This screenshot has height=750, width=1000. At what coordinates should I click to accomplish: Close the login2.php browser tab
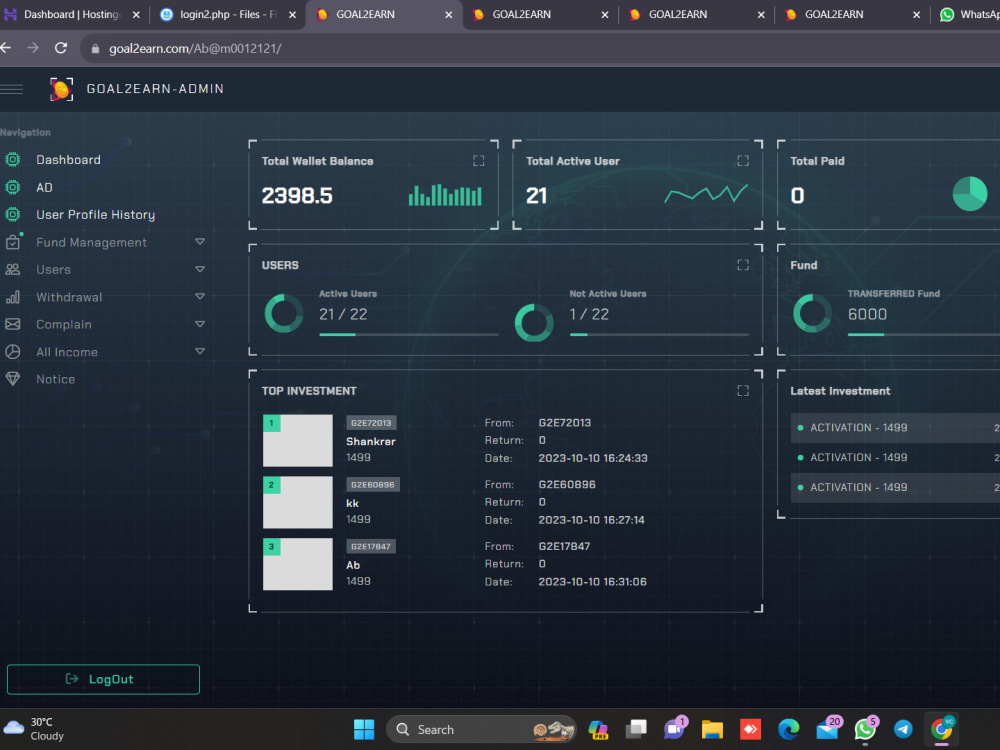tap(292, 15)
